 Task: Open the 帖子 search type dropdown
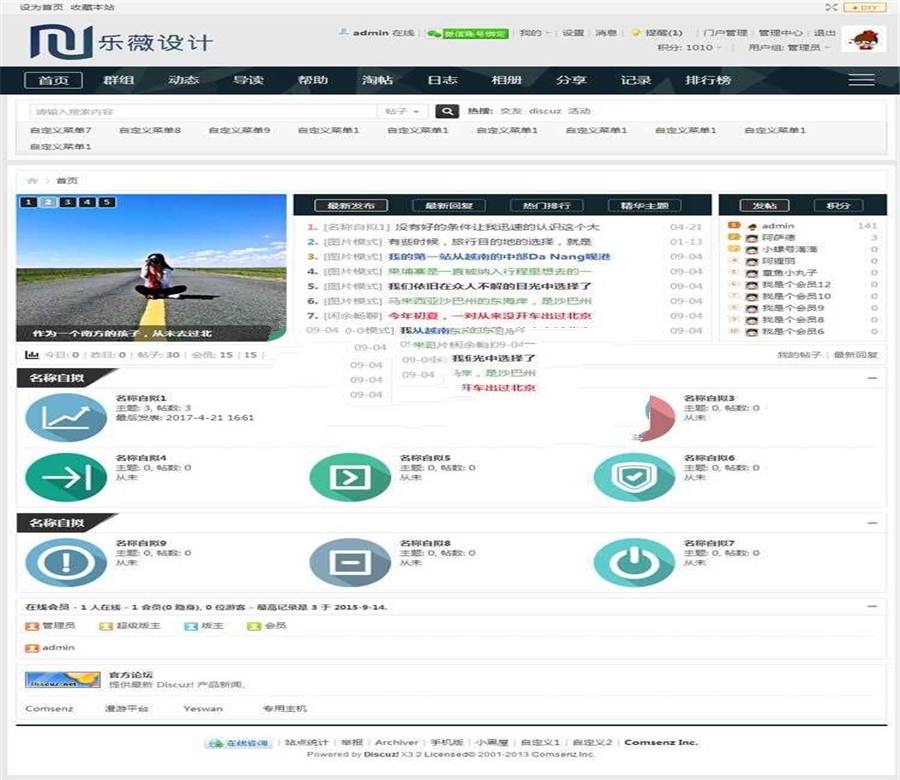point(402,111)
